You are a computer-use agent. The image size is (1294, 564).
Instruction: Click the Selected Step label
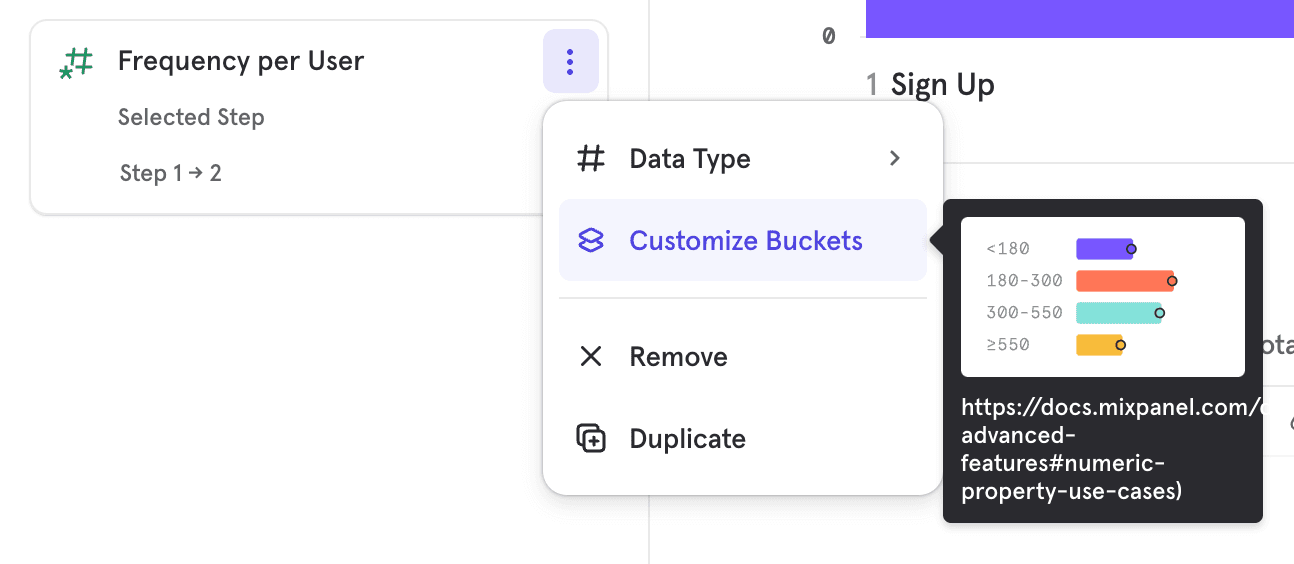191,117
